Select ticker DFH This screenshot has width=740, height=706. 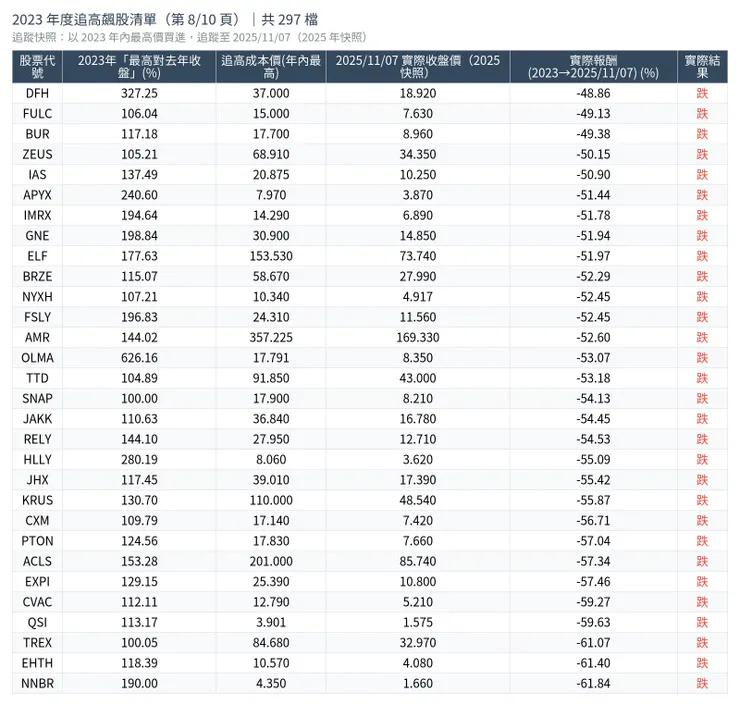(x=37, y=93)
